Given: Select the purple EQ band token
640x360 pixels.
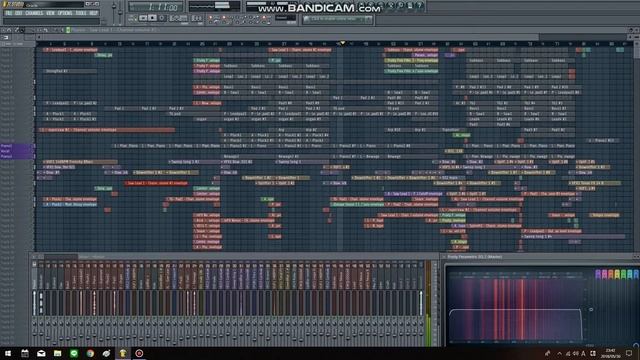Looking at the screenshot, I should point(598,274).
